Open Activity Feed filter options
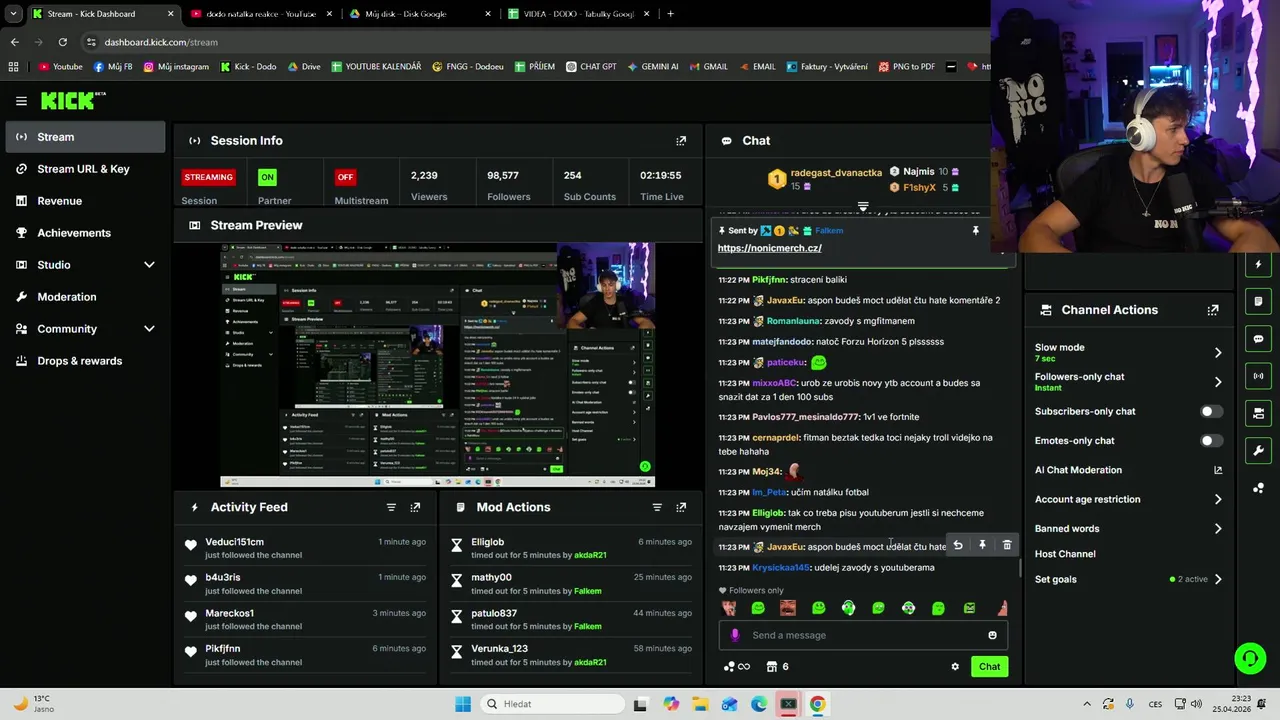Image resolution: width=1280 pixels, height=720 pixels. coord(391,508)
